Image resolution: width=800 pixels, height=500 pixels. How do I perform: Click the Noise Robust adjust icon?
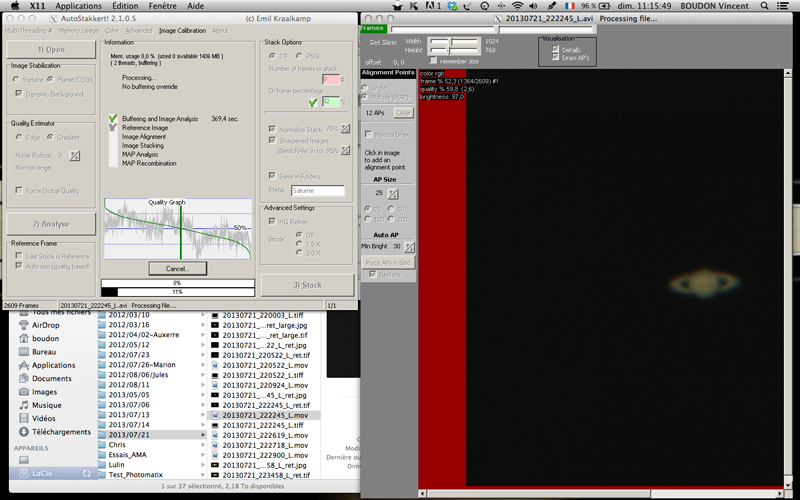[74, 155]
